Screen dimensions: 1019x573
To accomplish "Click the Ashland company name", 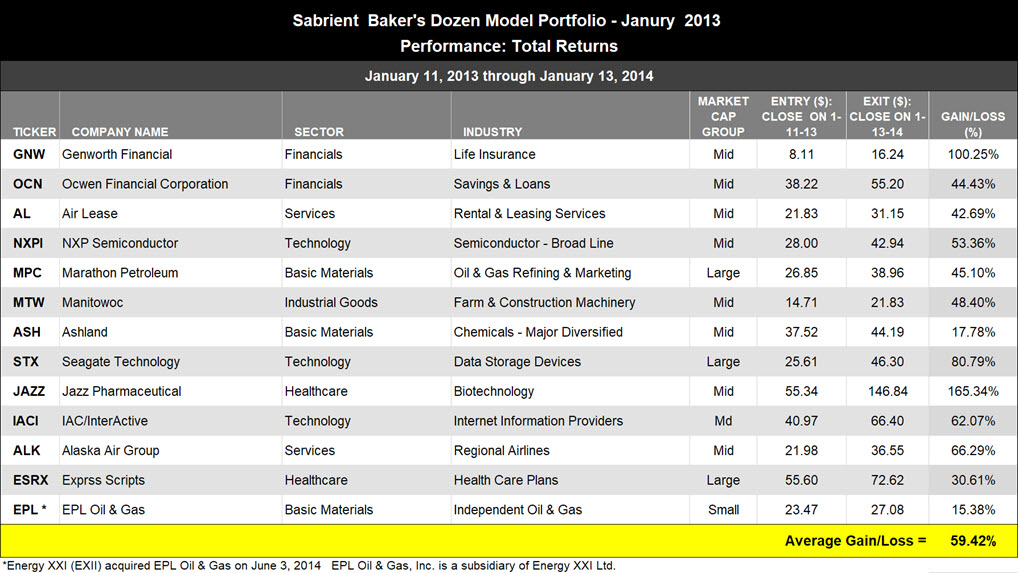I will (84, 333).
